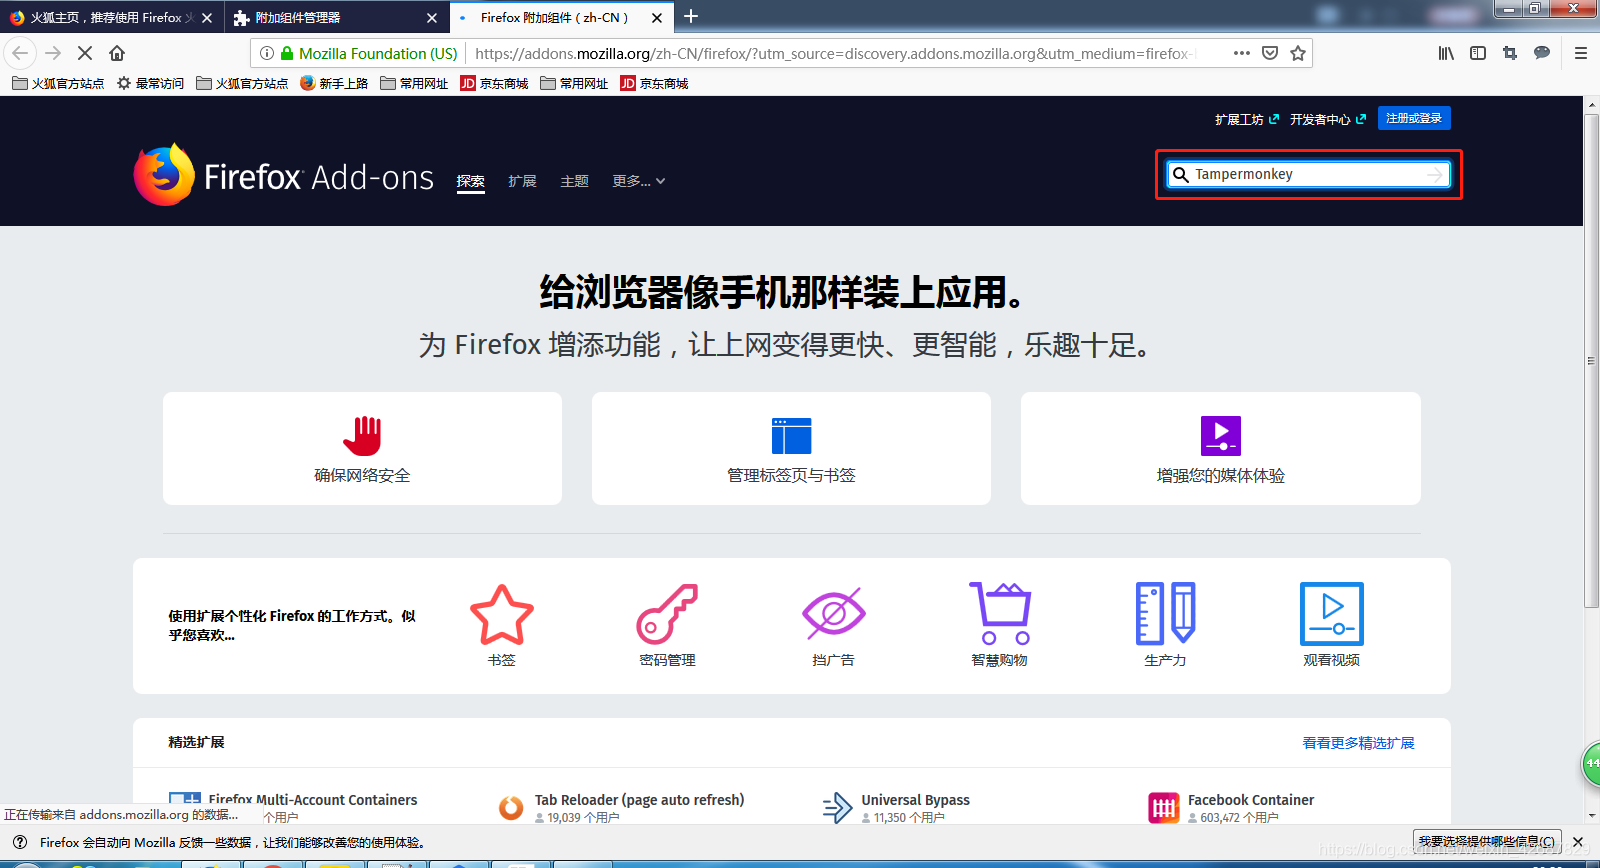This screenshot has width=1600, height=868.
Task: Open the Facebook Container extension
Action: (x=1251, y=800)
